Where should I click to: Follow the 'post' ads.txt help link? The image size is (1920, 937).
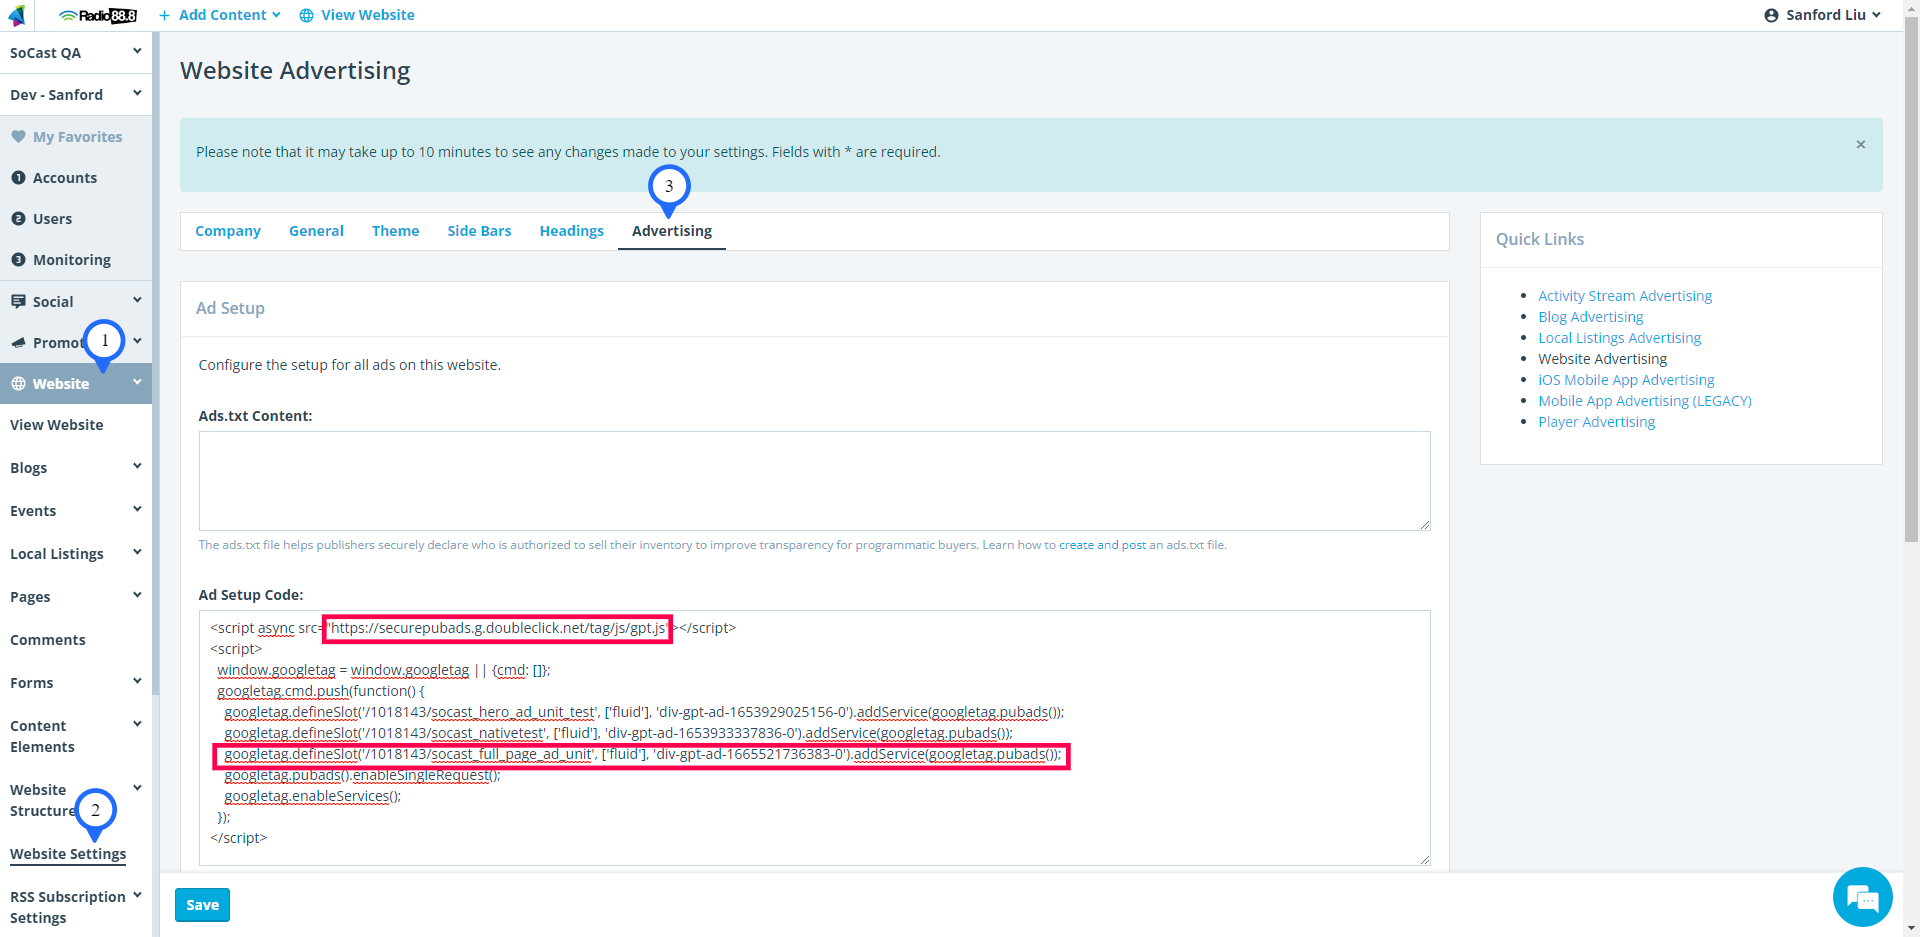(x=1134, y=545)
